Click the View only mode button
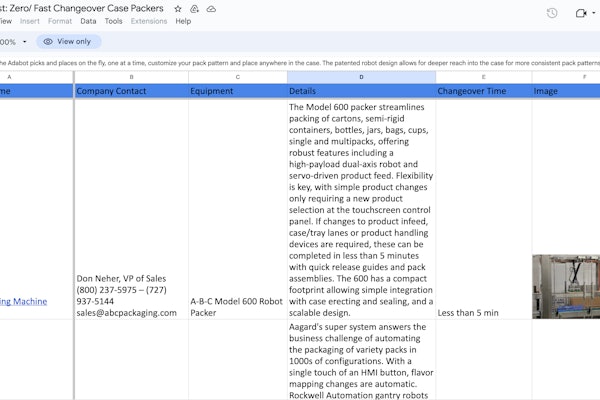The width and height of the screenshot is (600, 400). coord(68,42)
